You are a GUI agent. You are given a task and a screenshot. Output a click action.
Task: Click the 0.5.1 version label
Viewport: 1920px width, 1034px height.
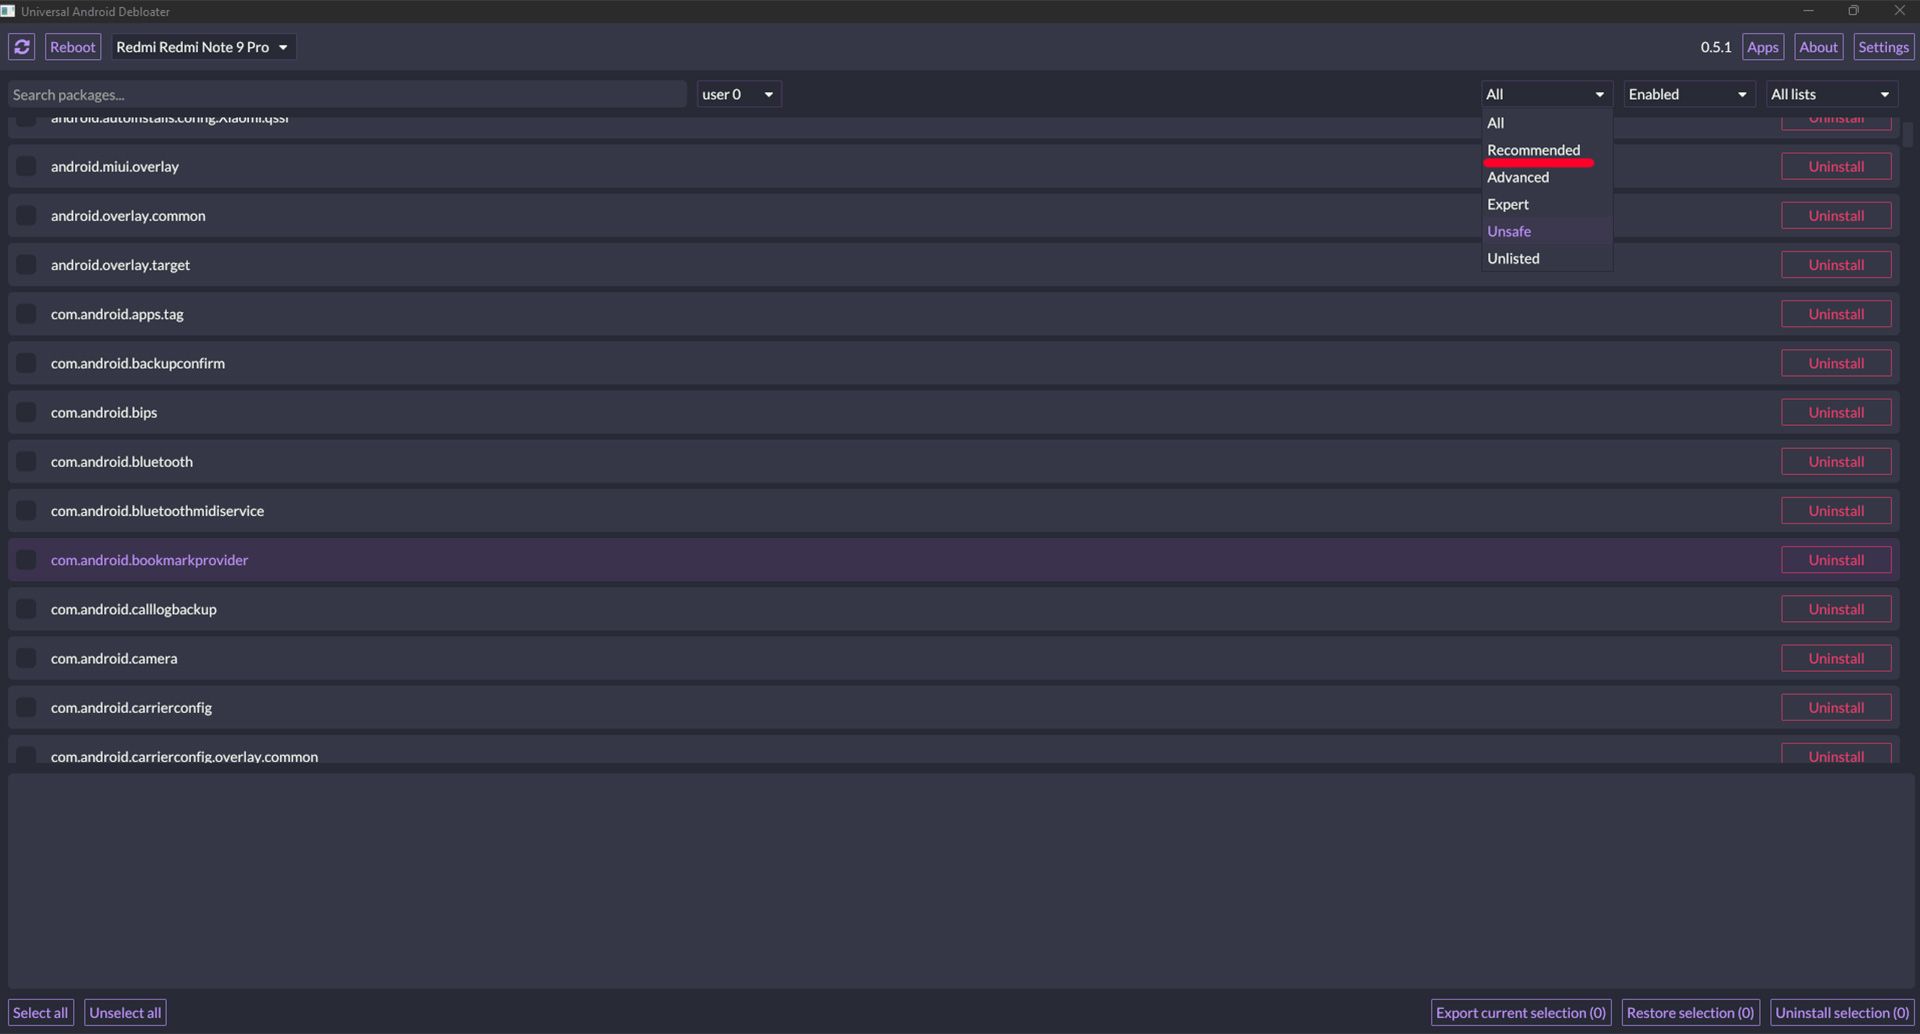(1715, 47)
